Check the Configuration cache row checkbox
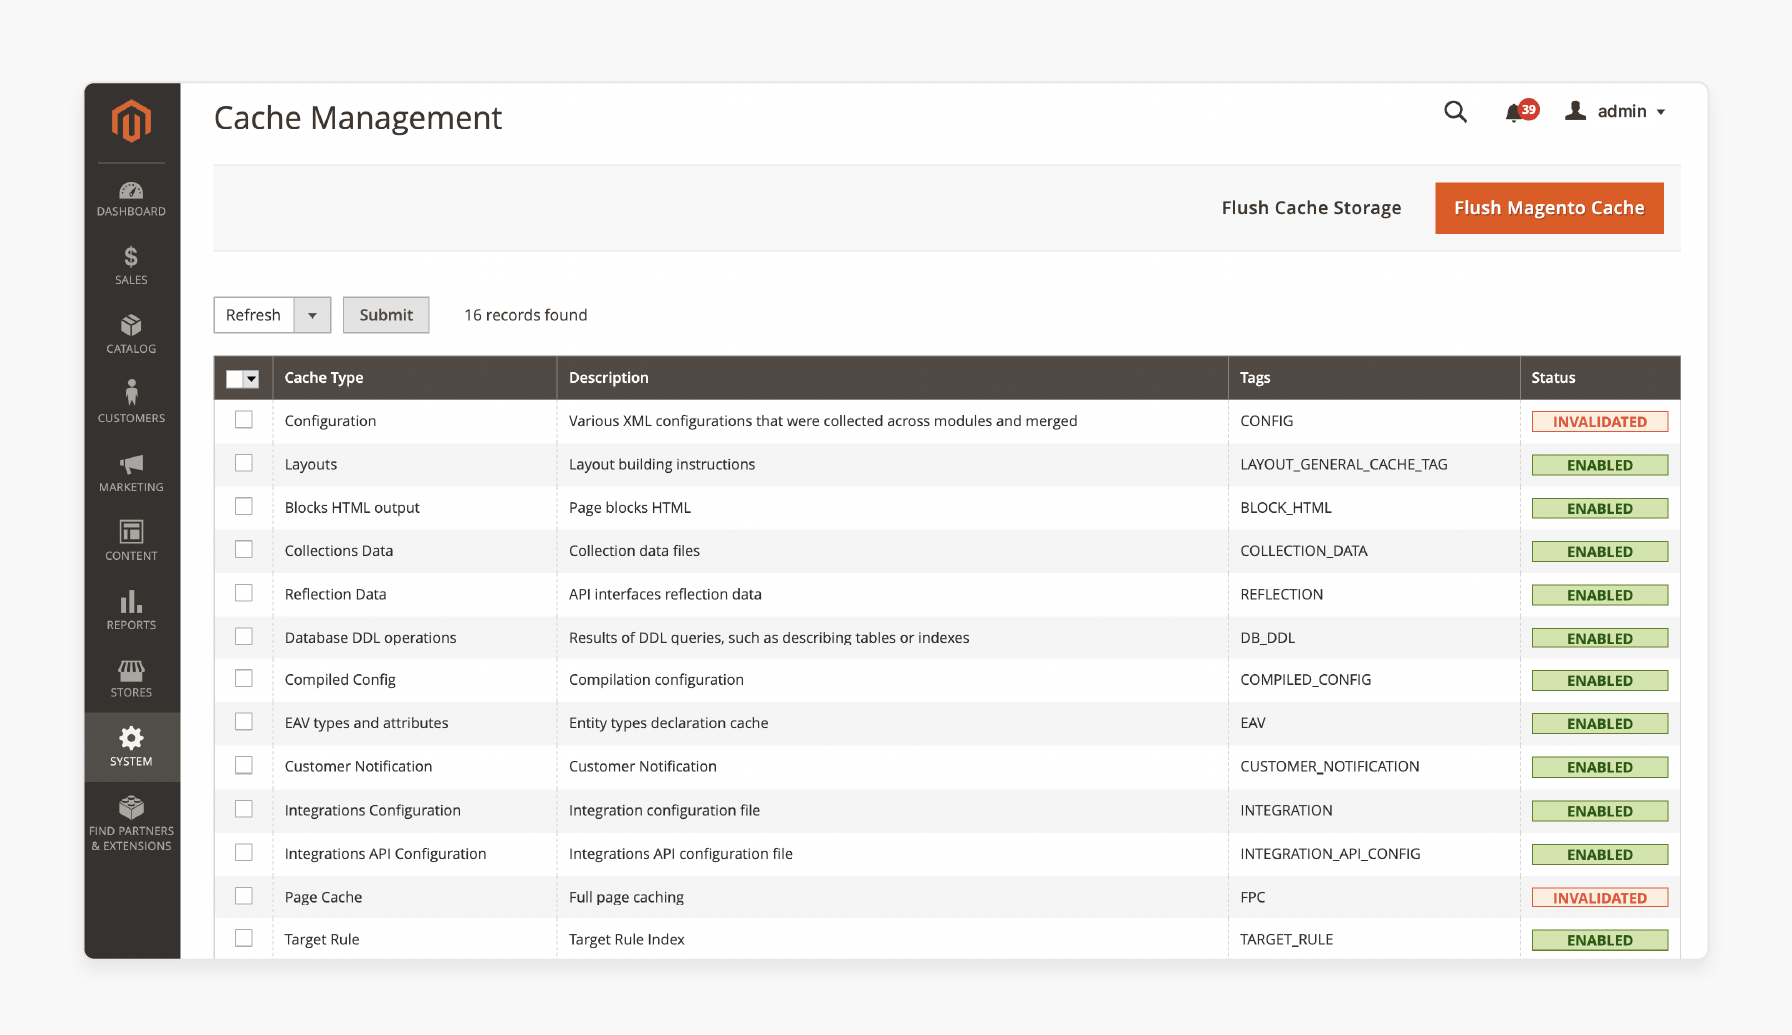 (x=244, y=420)
